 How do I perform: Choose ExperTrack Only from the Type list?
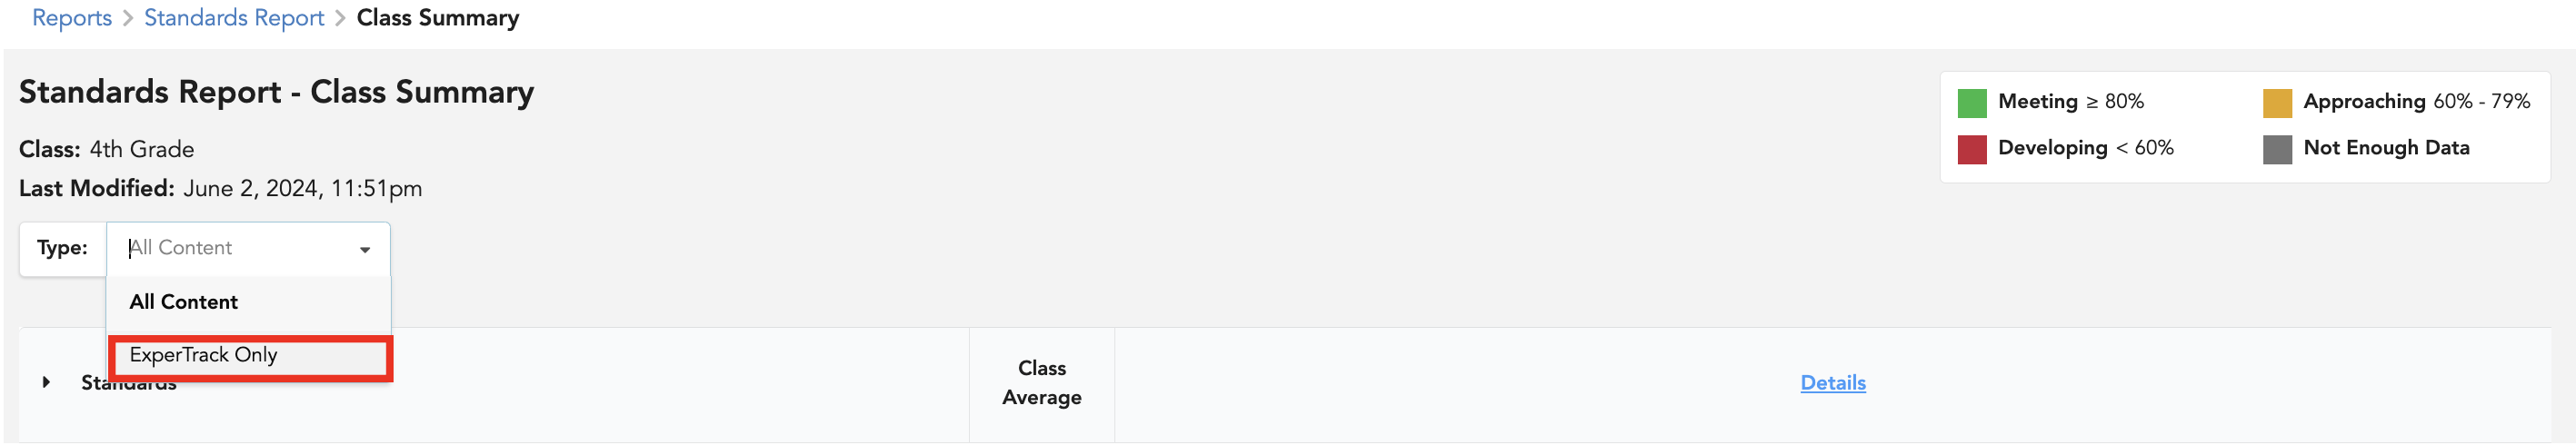tap(204, 355)
